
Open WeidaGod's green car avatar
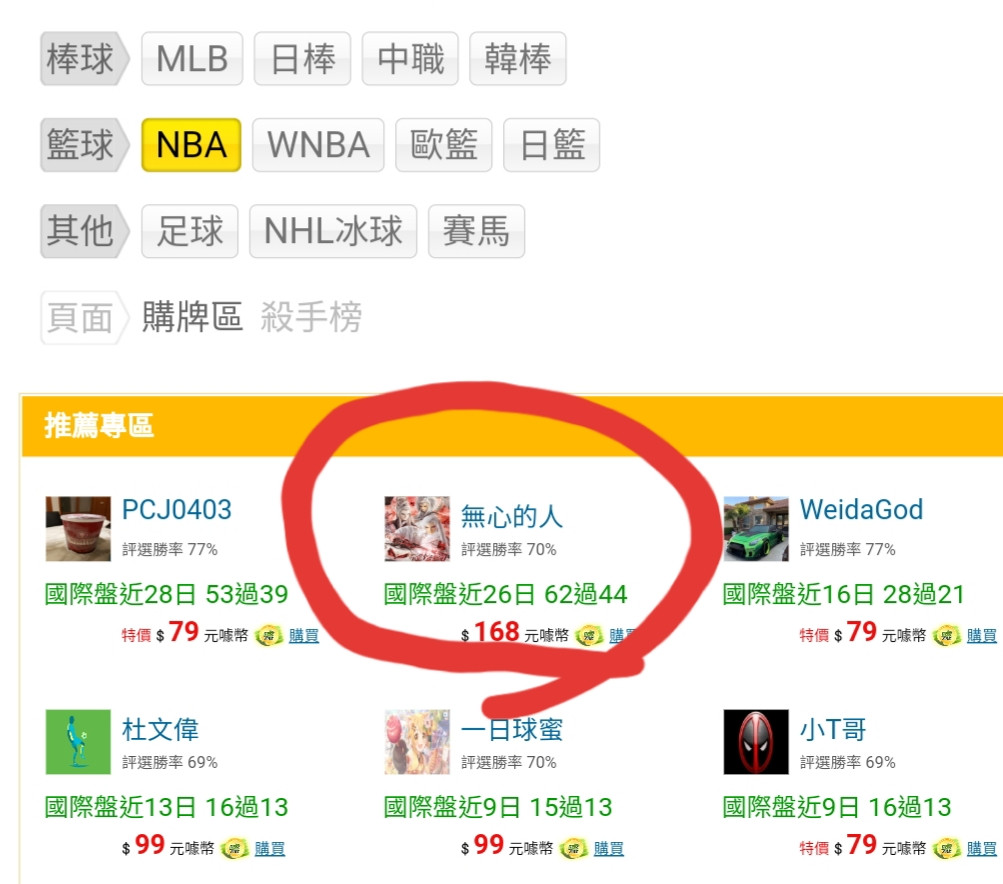point(755,528)
